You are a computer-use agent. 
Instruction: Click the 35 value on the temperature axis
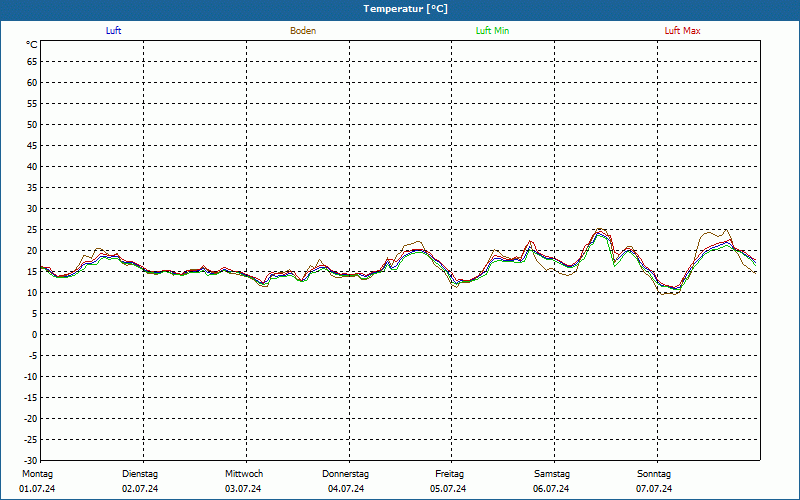(32, 188)
